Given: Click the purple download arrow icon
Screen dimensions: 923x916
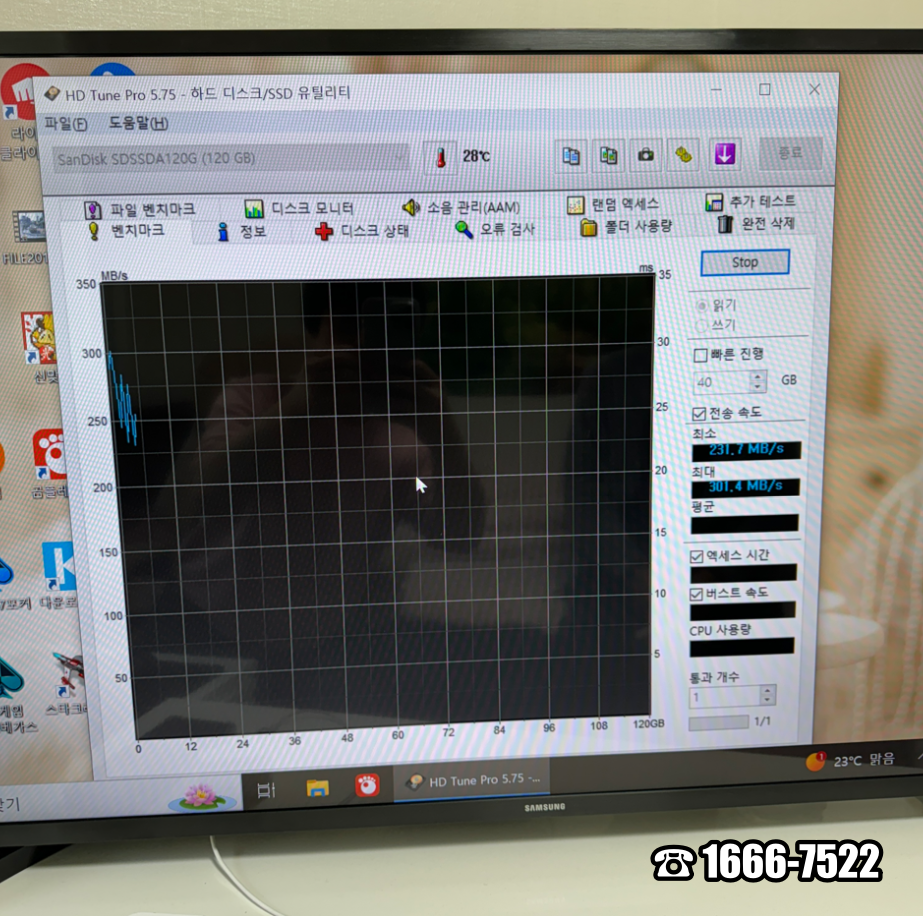Looking at the screenshot, I should tap(724, 154).
